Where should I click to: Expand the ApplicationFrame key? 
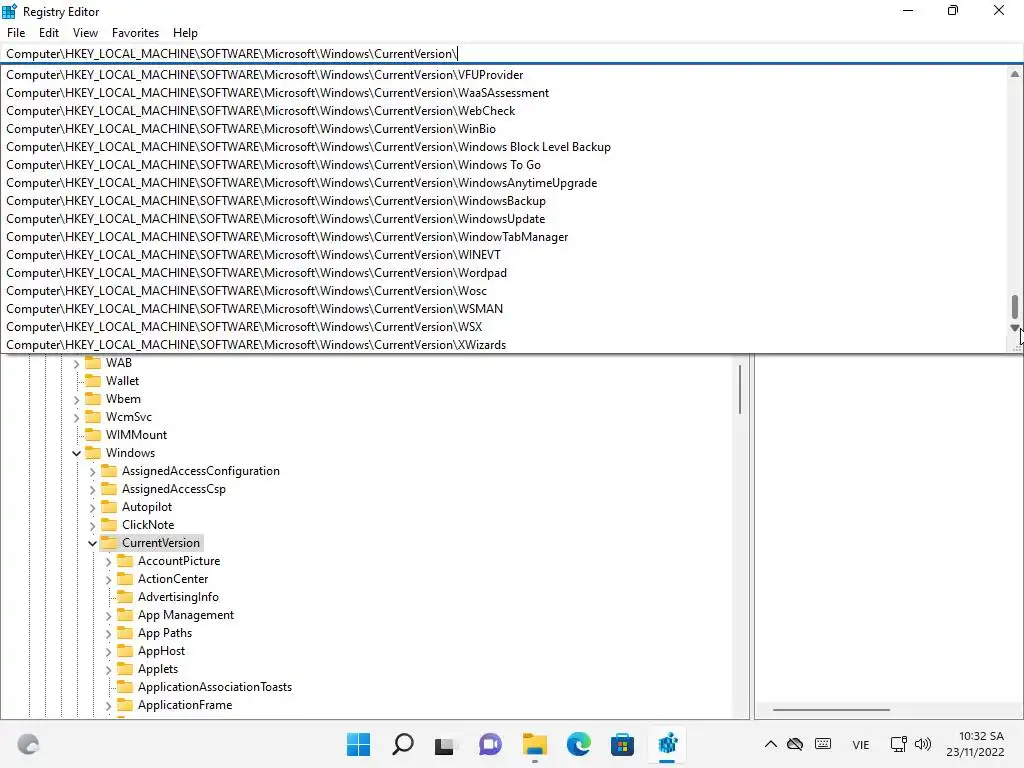click(x=108, y=705)
